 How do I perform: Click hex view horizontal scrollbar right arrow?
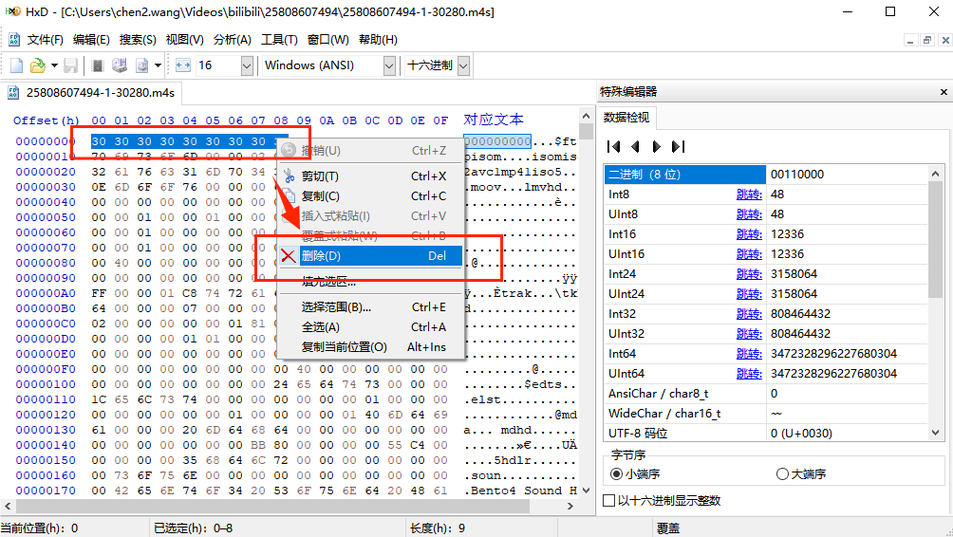pos(570,505)
